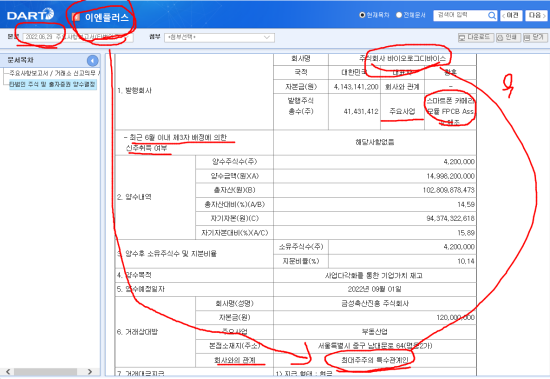Click the search magnifier icon
This screenshot has height=379, width=550.
point(492,15)
